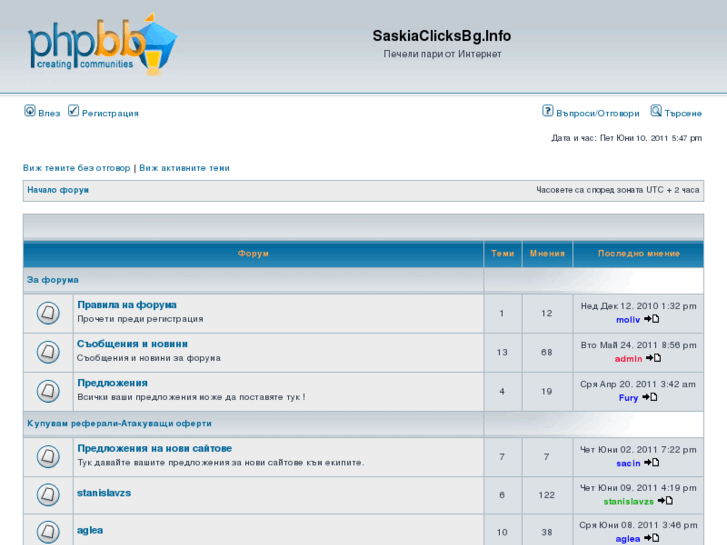Click the Последно мнение column header
Image resolution: width=727 pixels, height=545 pixels.
pos(638,253)
